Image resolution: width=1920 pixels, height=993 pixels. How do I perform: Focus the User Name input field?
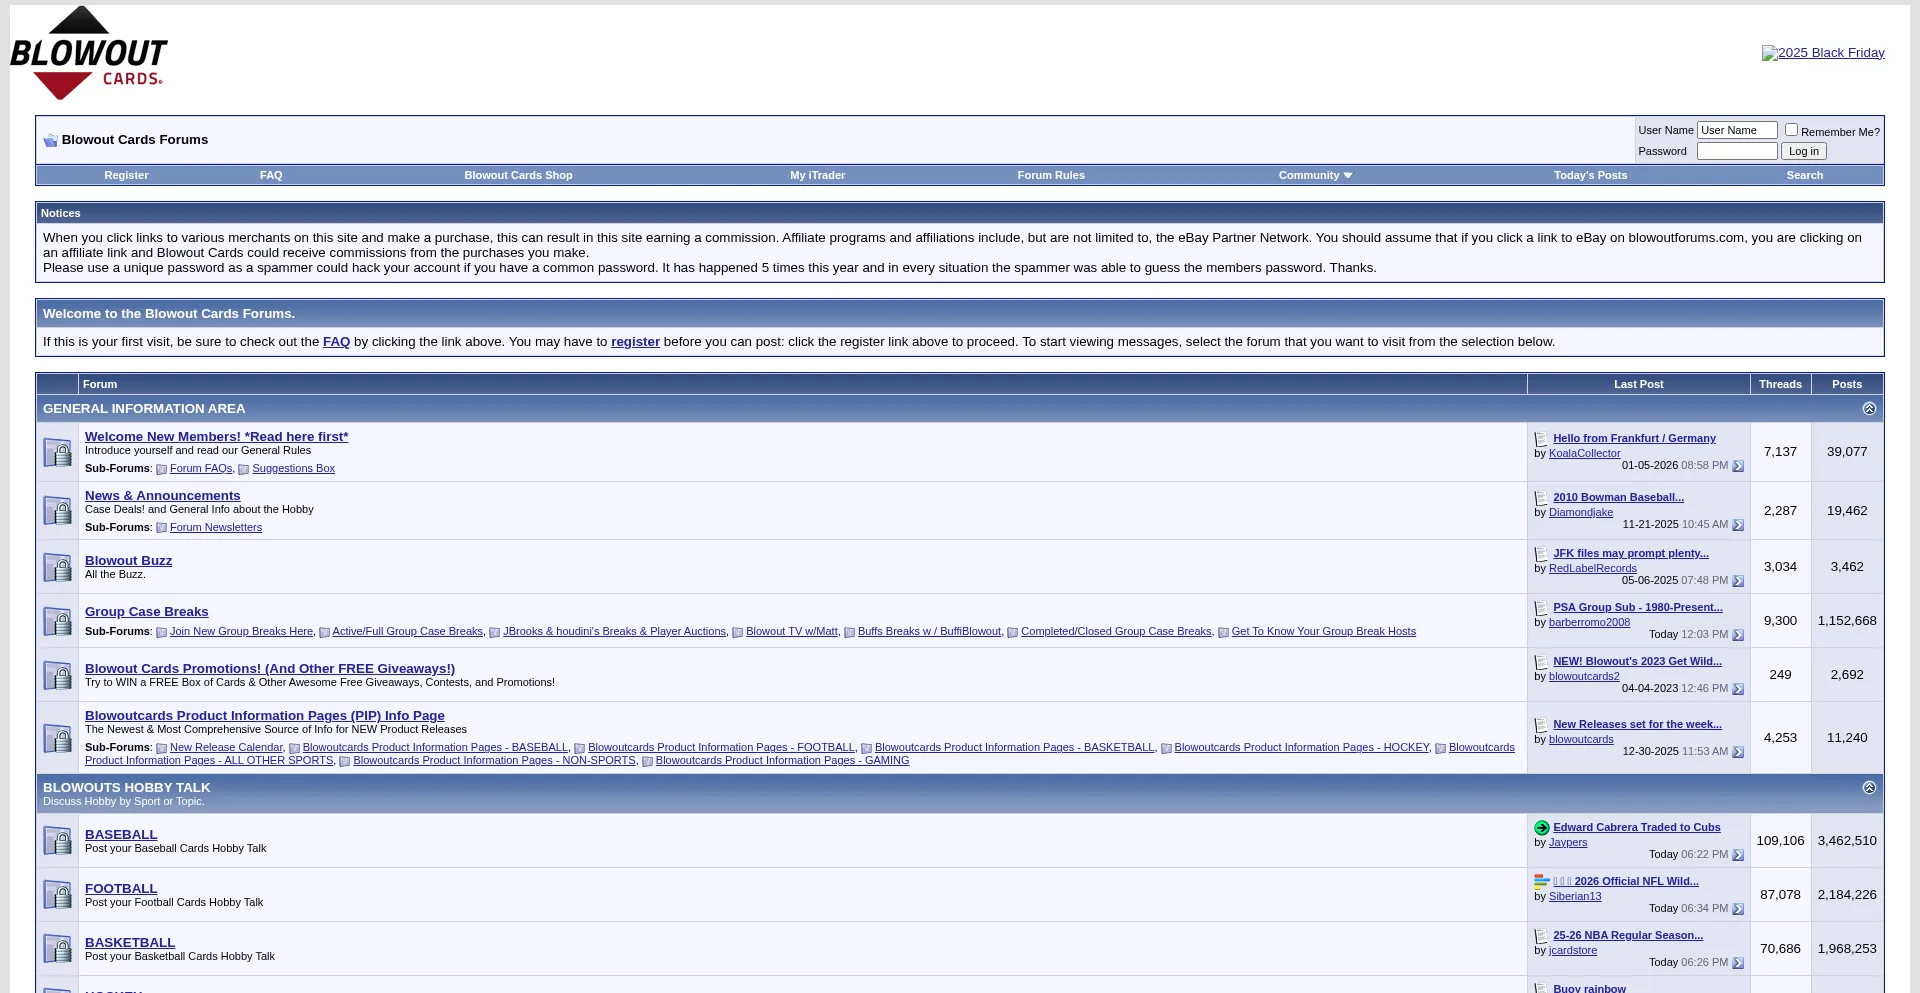[x=1737, y=130]
